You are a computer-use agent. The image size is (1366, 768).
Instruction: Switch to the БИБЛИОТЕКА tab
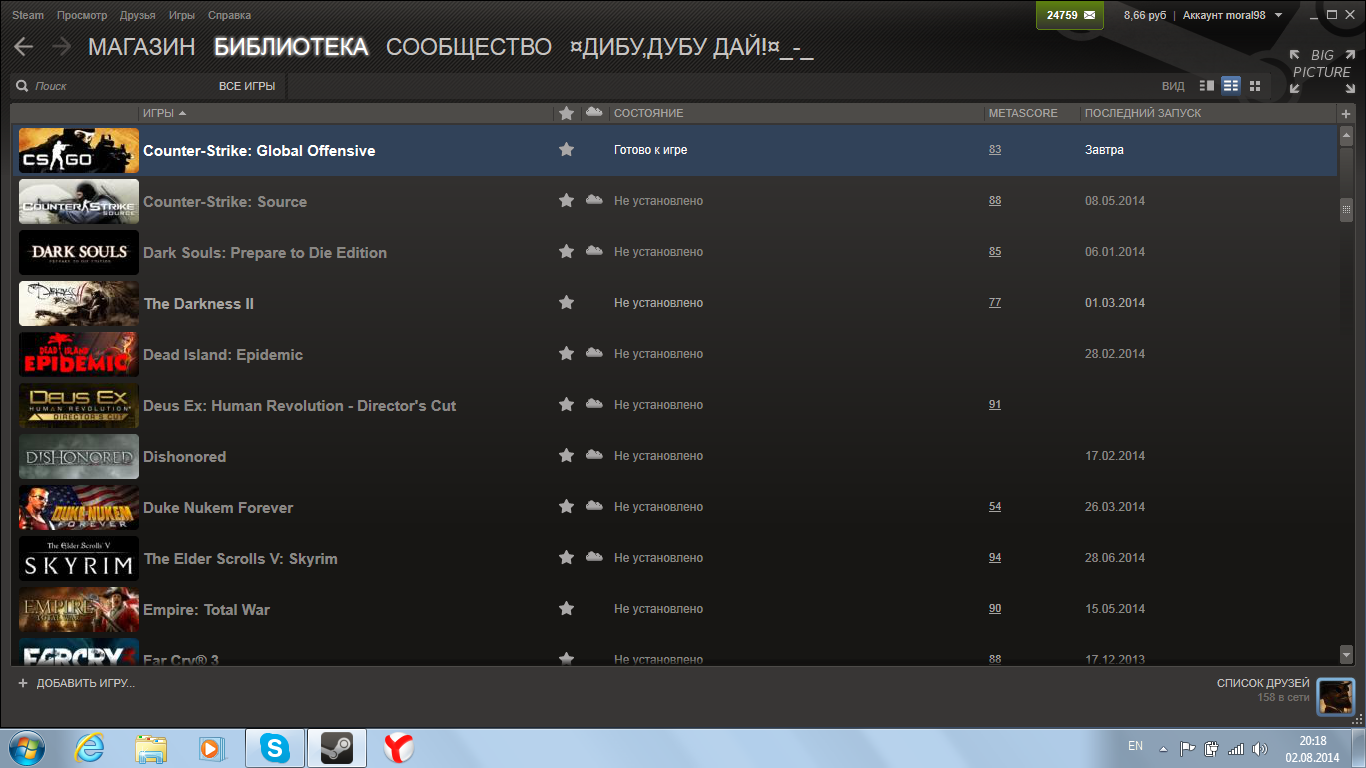pyautogui.click(x=291, y=47)
